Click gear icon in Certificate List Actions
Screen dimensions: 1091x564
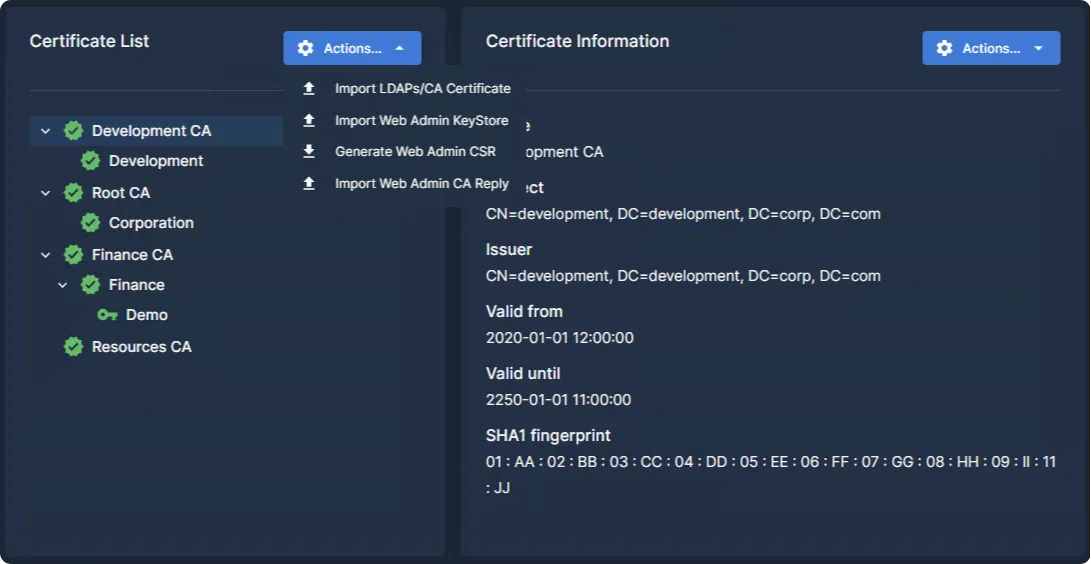tap(305, 48)
